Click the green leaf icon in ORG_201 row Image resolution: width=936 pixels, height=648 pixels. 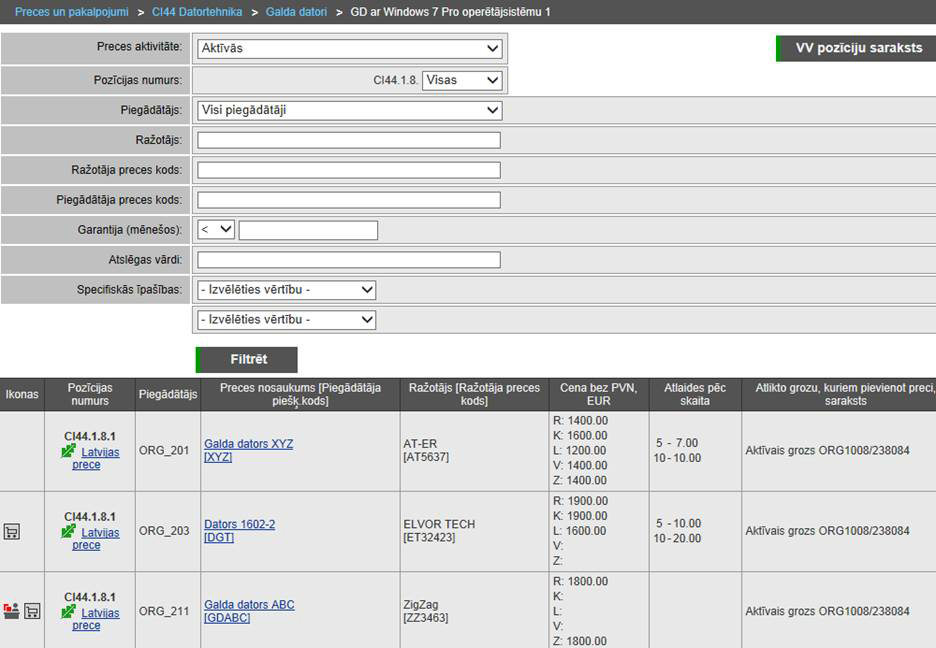point(68,452)
